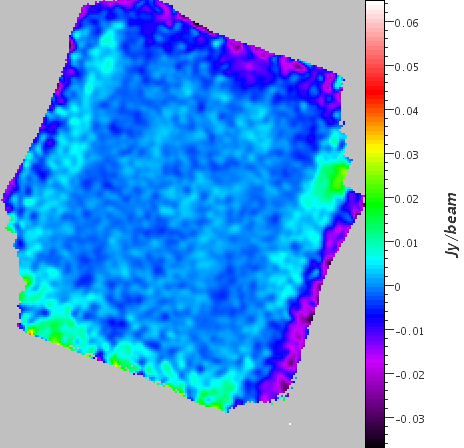
Task: Click the colorbar tick label 0.05
Action: click(406, 67)
